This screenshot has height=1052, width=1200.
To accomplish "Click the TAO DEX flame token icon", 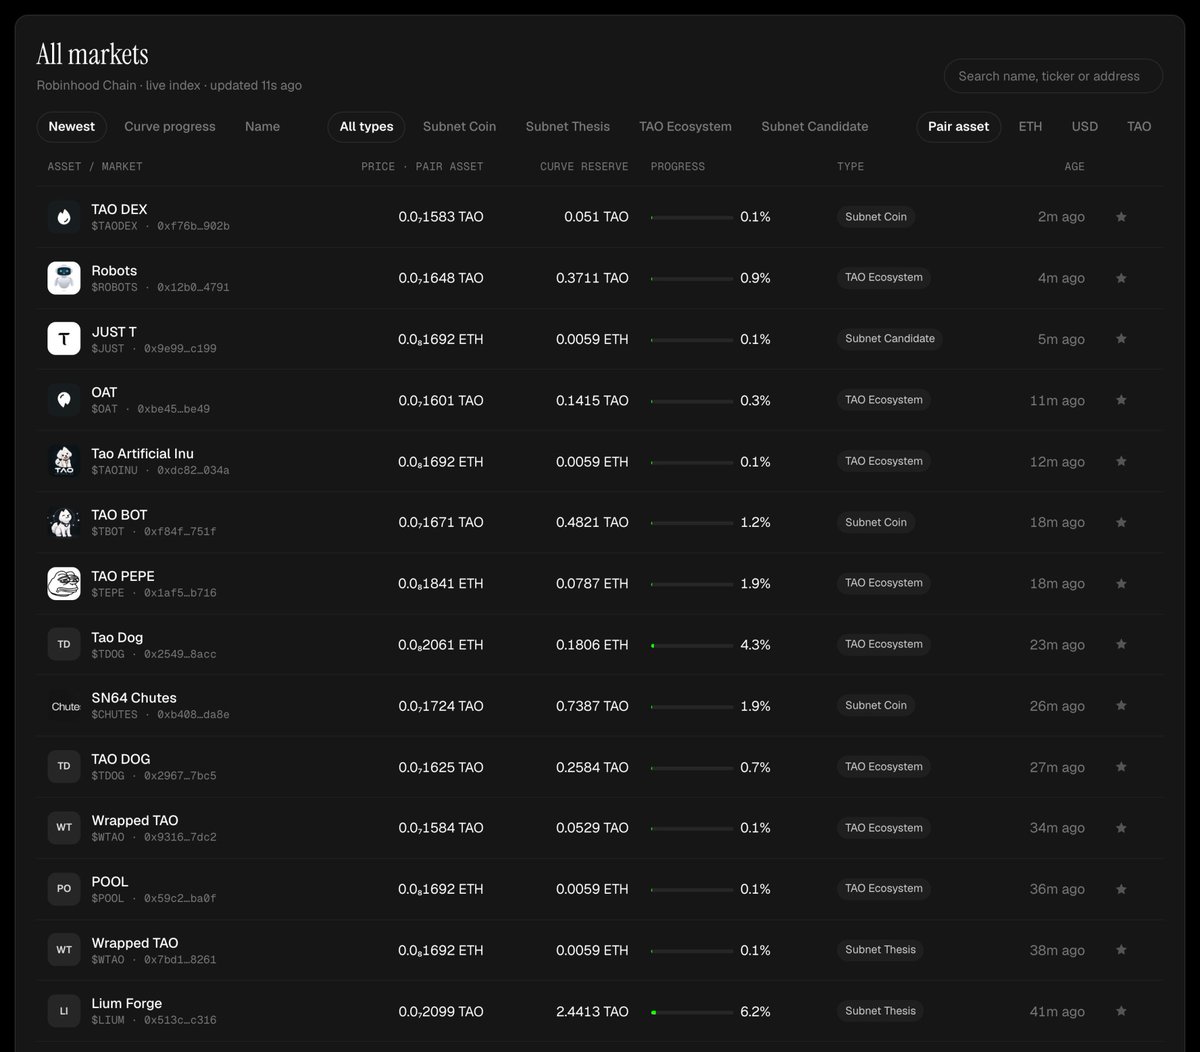I will [64, 217].
